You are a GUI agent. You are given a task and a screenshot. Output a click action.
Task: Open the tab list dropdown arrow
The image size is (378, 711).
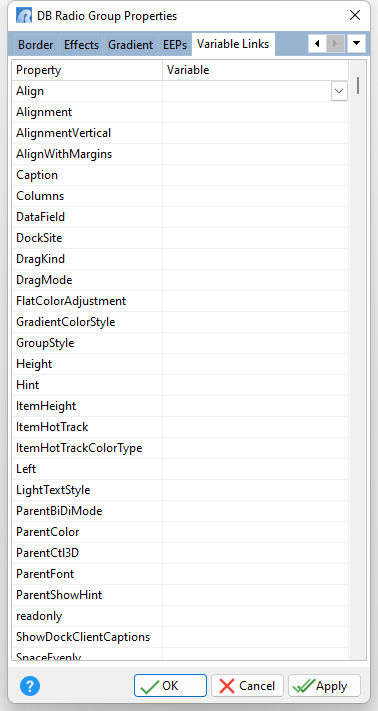coord(357,44)
